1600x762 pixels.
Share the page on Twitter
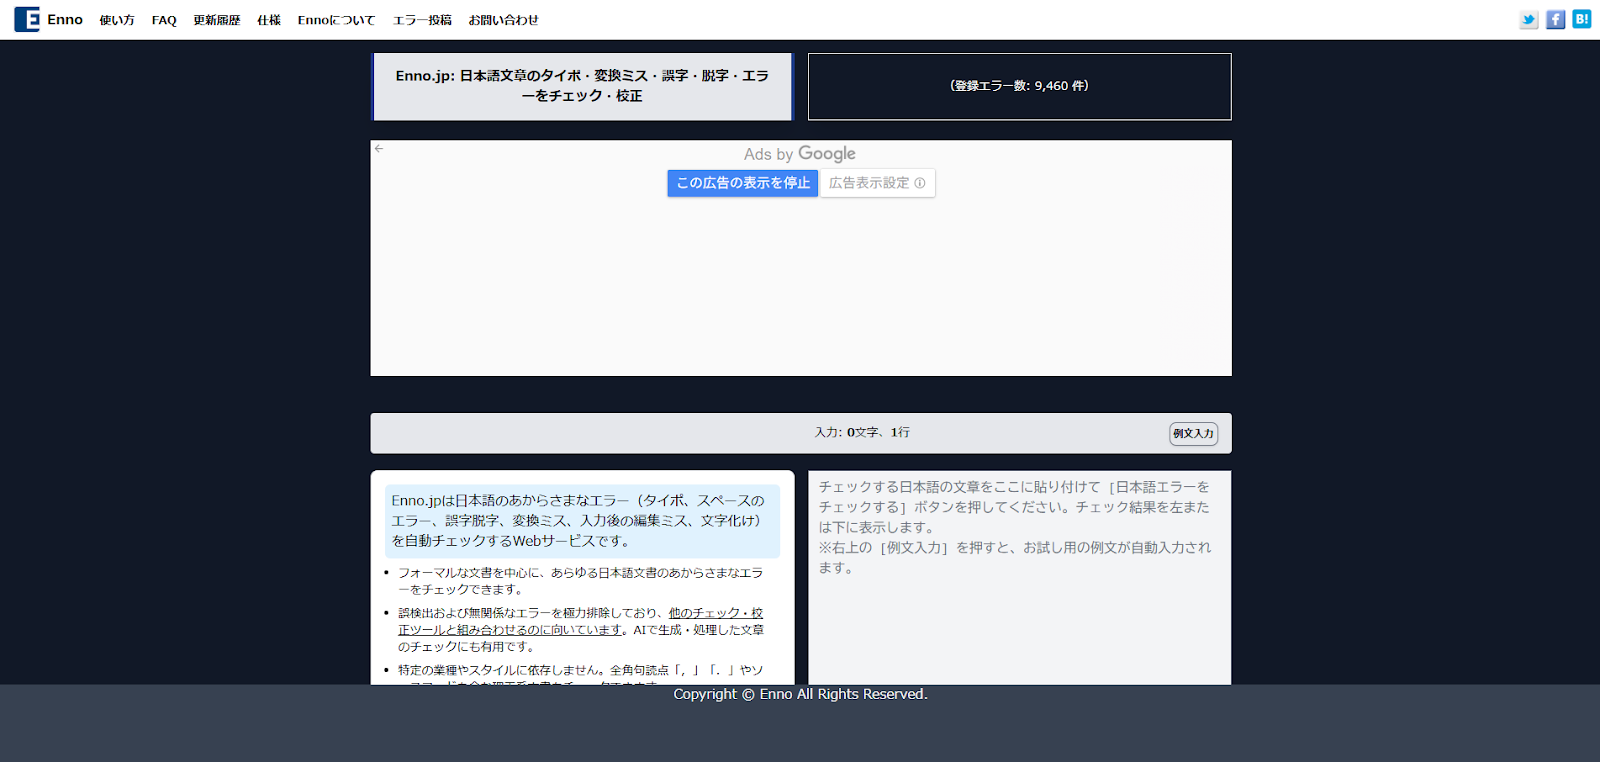1528,20
